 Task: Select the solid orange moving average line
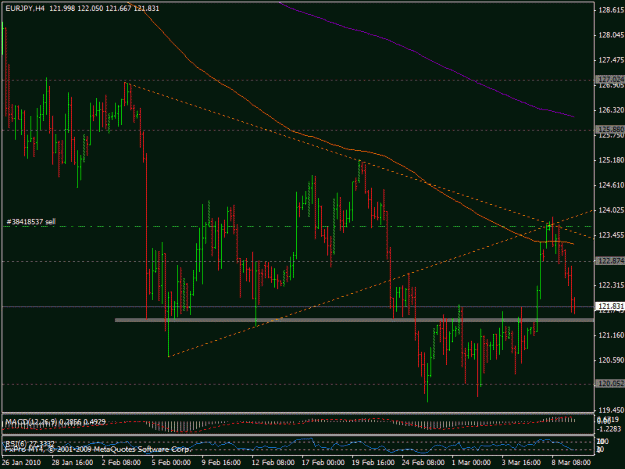pos(290,129)
